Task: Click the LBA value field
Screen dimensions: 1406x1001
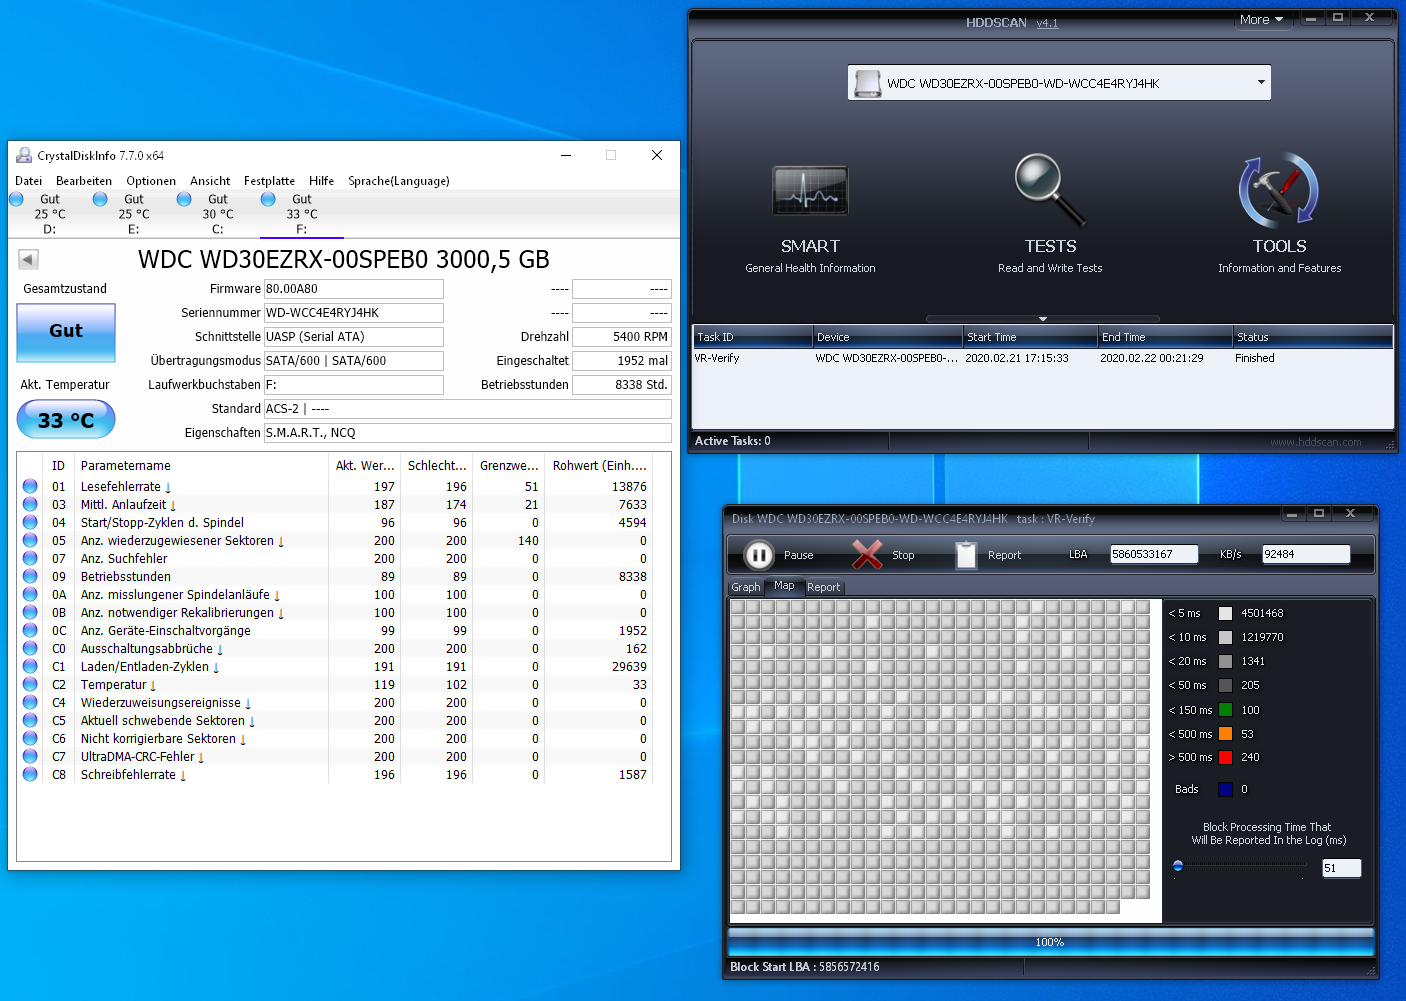Action: pyautogui.click(x=1155, y=554)
